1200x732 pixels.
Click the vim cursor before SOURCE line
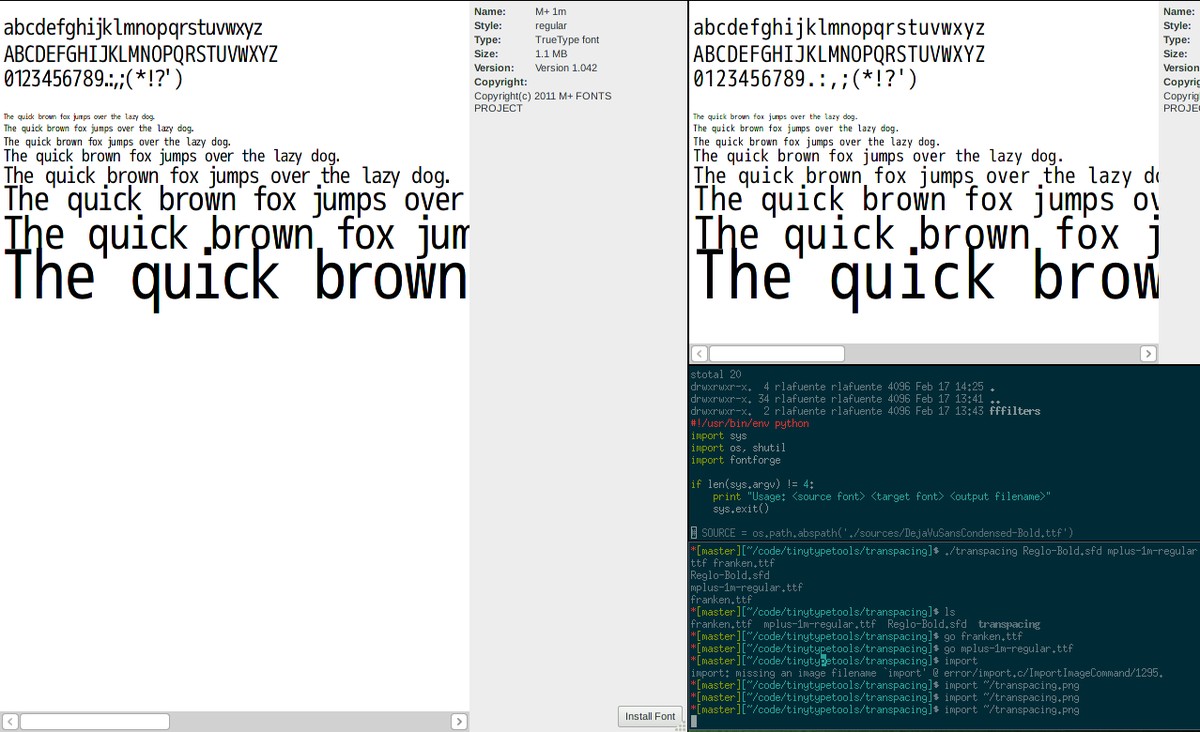point(694,533)
